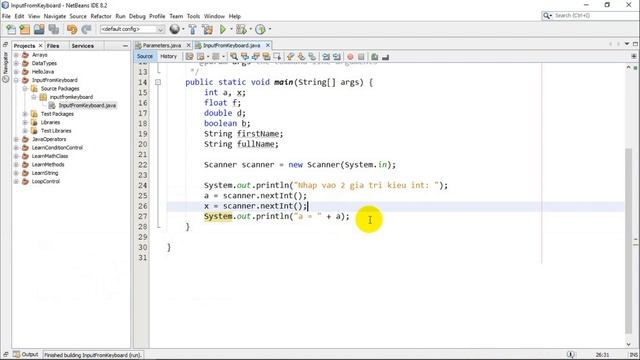640x360 pixels.
Task: Expand the Arrays project node
Action: click(16, 55)
